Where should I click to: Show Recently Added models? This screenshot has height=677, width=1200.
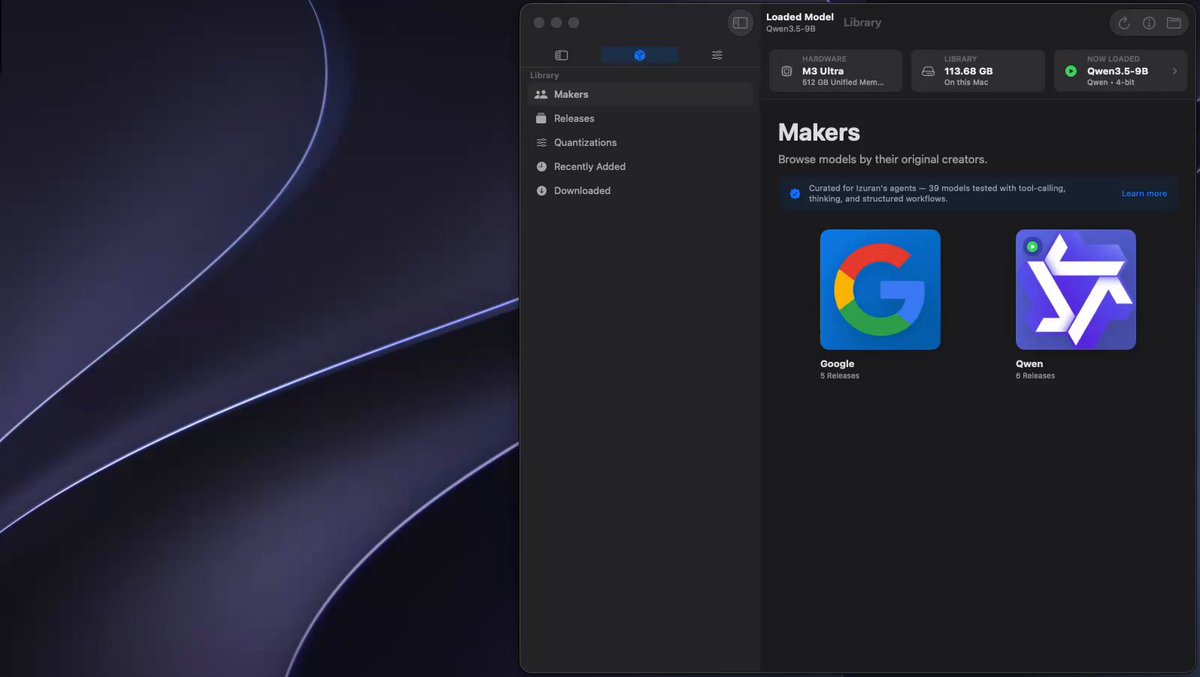[x=640, y=166]
